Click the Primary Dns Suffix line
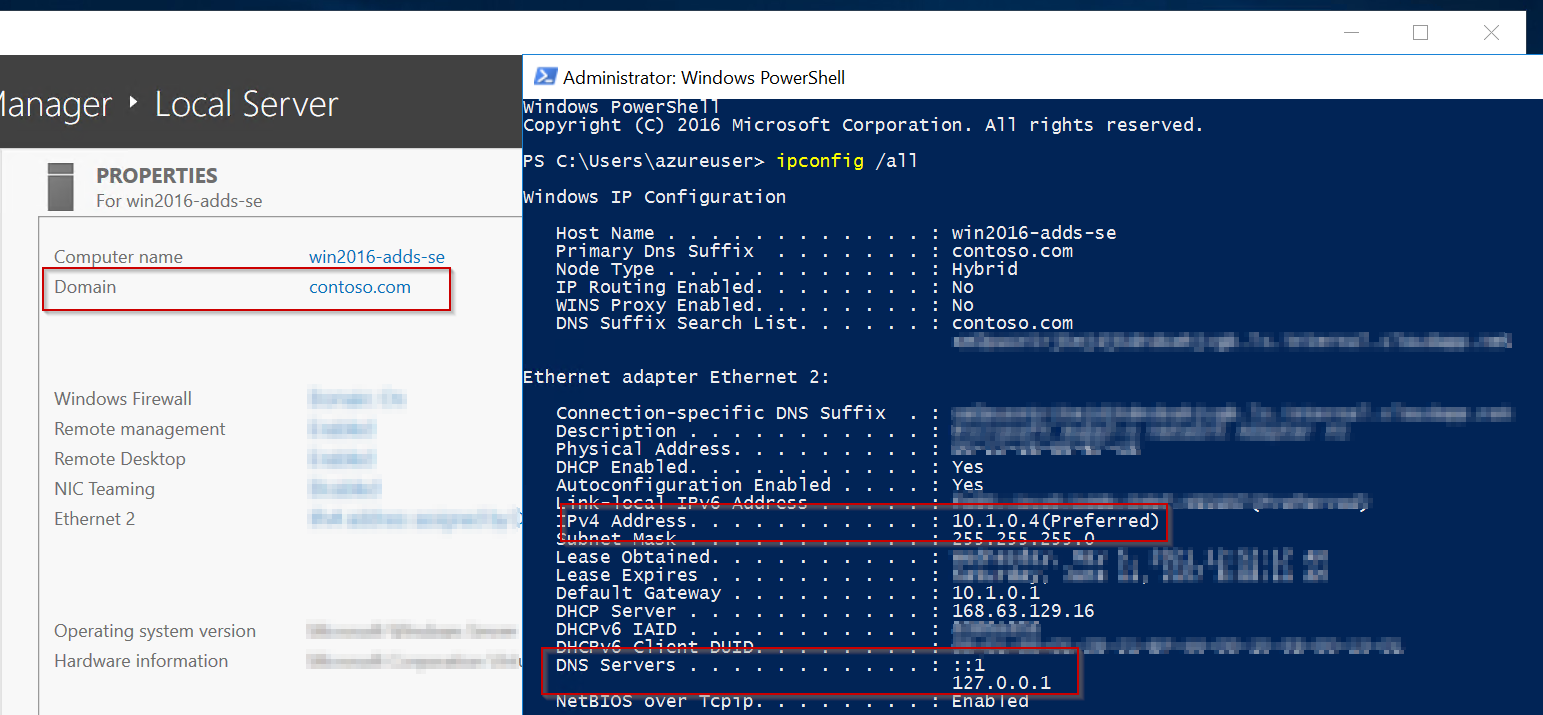The height and width of the screenshot is (715, 1543). pos(814,251)
